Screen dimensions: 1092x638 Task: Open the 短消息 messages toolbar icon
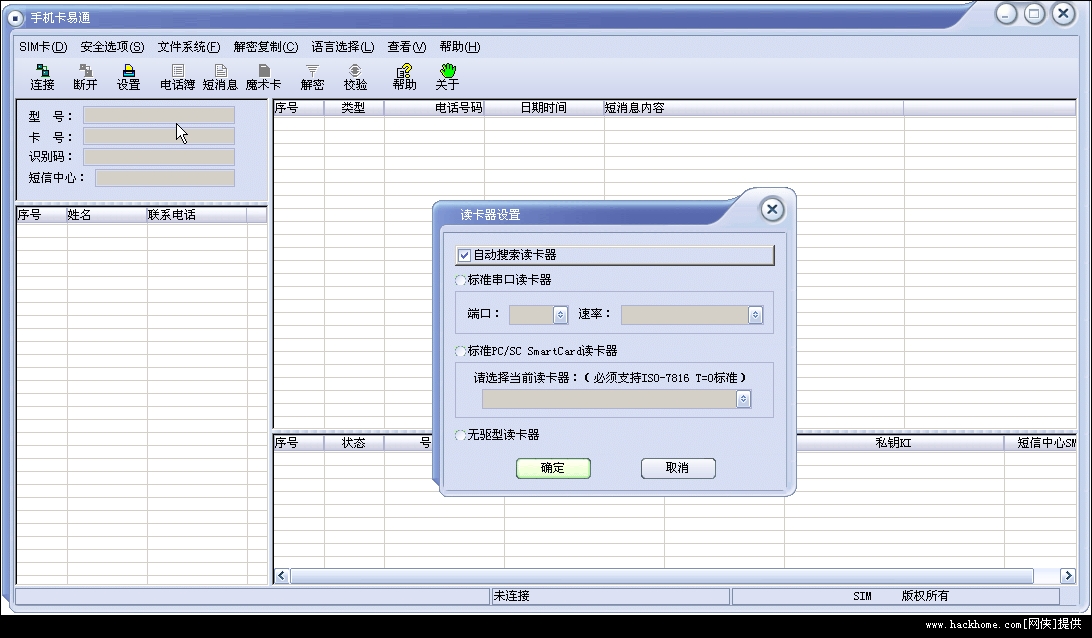coord(220,77)
